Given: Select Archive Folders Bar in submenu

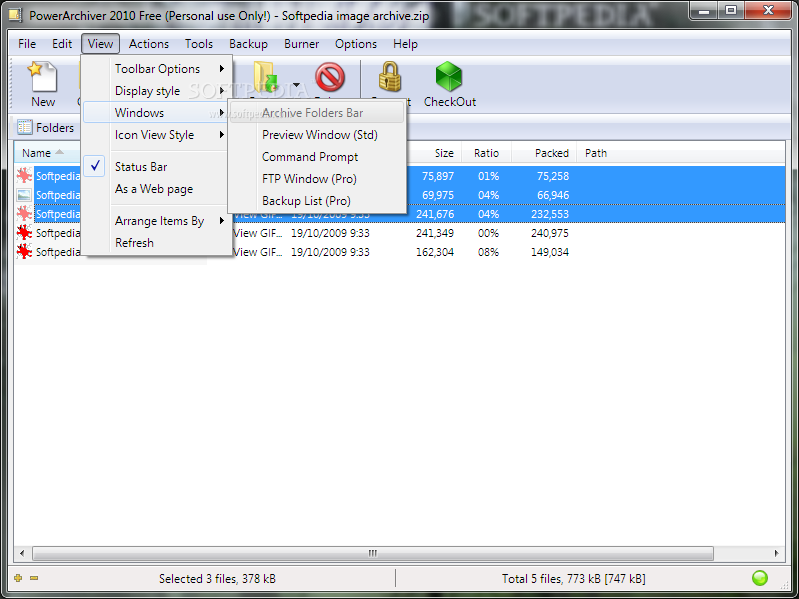Looking at the screenshot, I should point(317,113).
